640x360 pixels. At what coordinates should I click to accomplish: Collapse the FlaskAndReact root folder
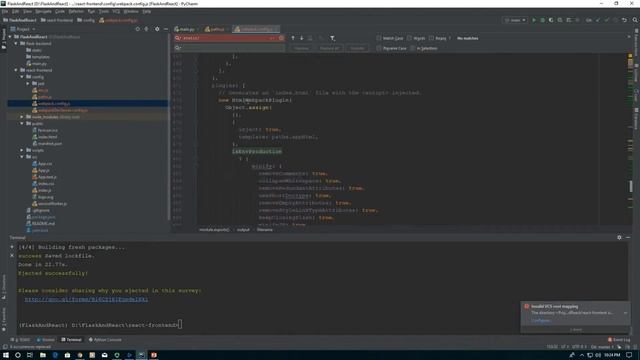point(11,37)
